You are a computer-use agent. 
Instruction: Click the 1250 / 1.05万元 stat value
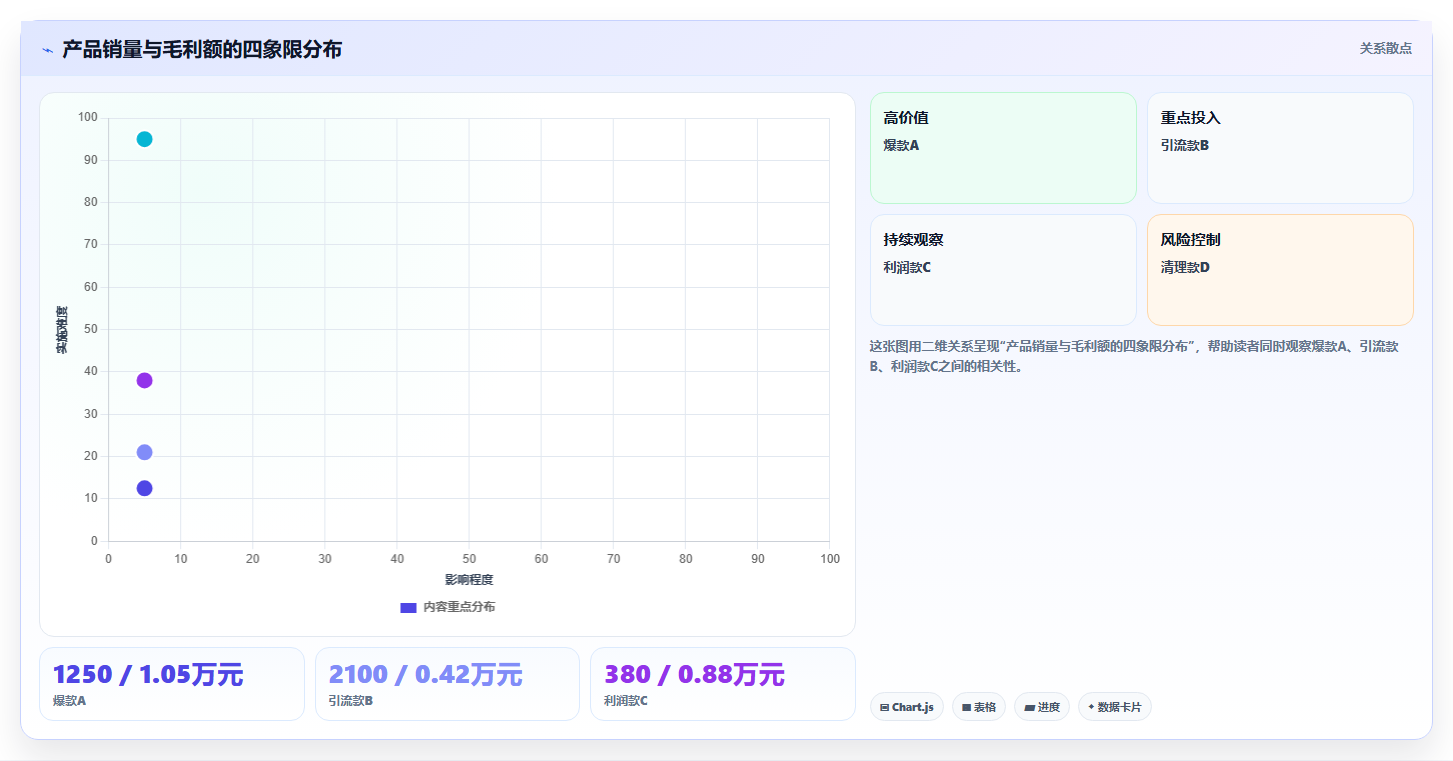148,675
